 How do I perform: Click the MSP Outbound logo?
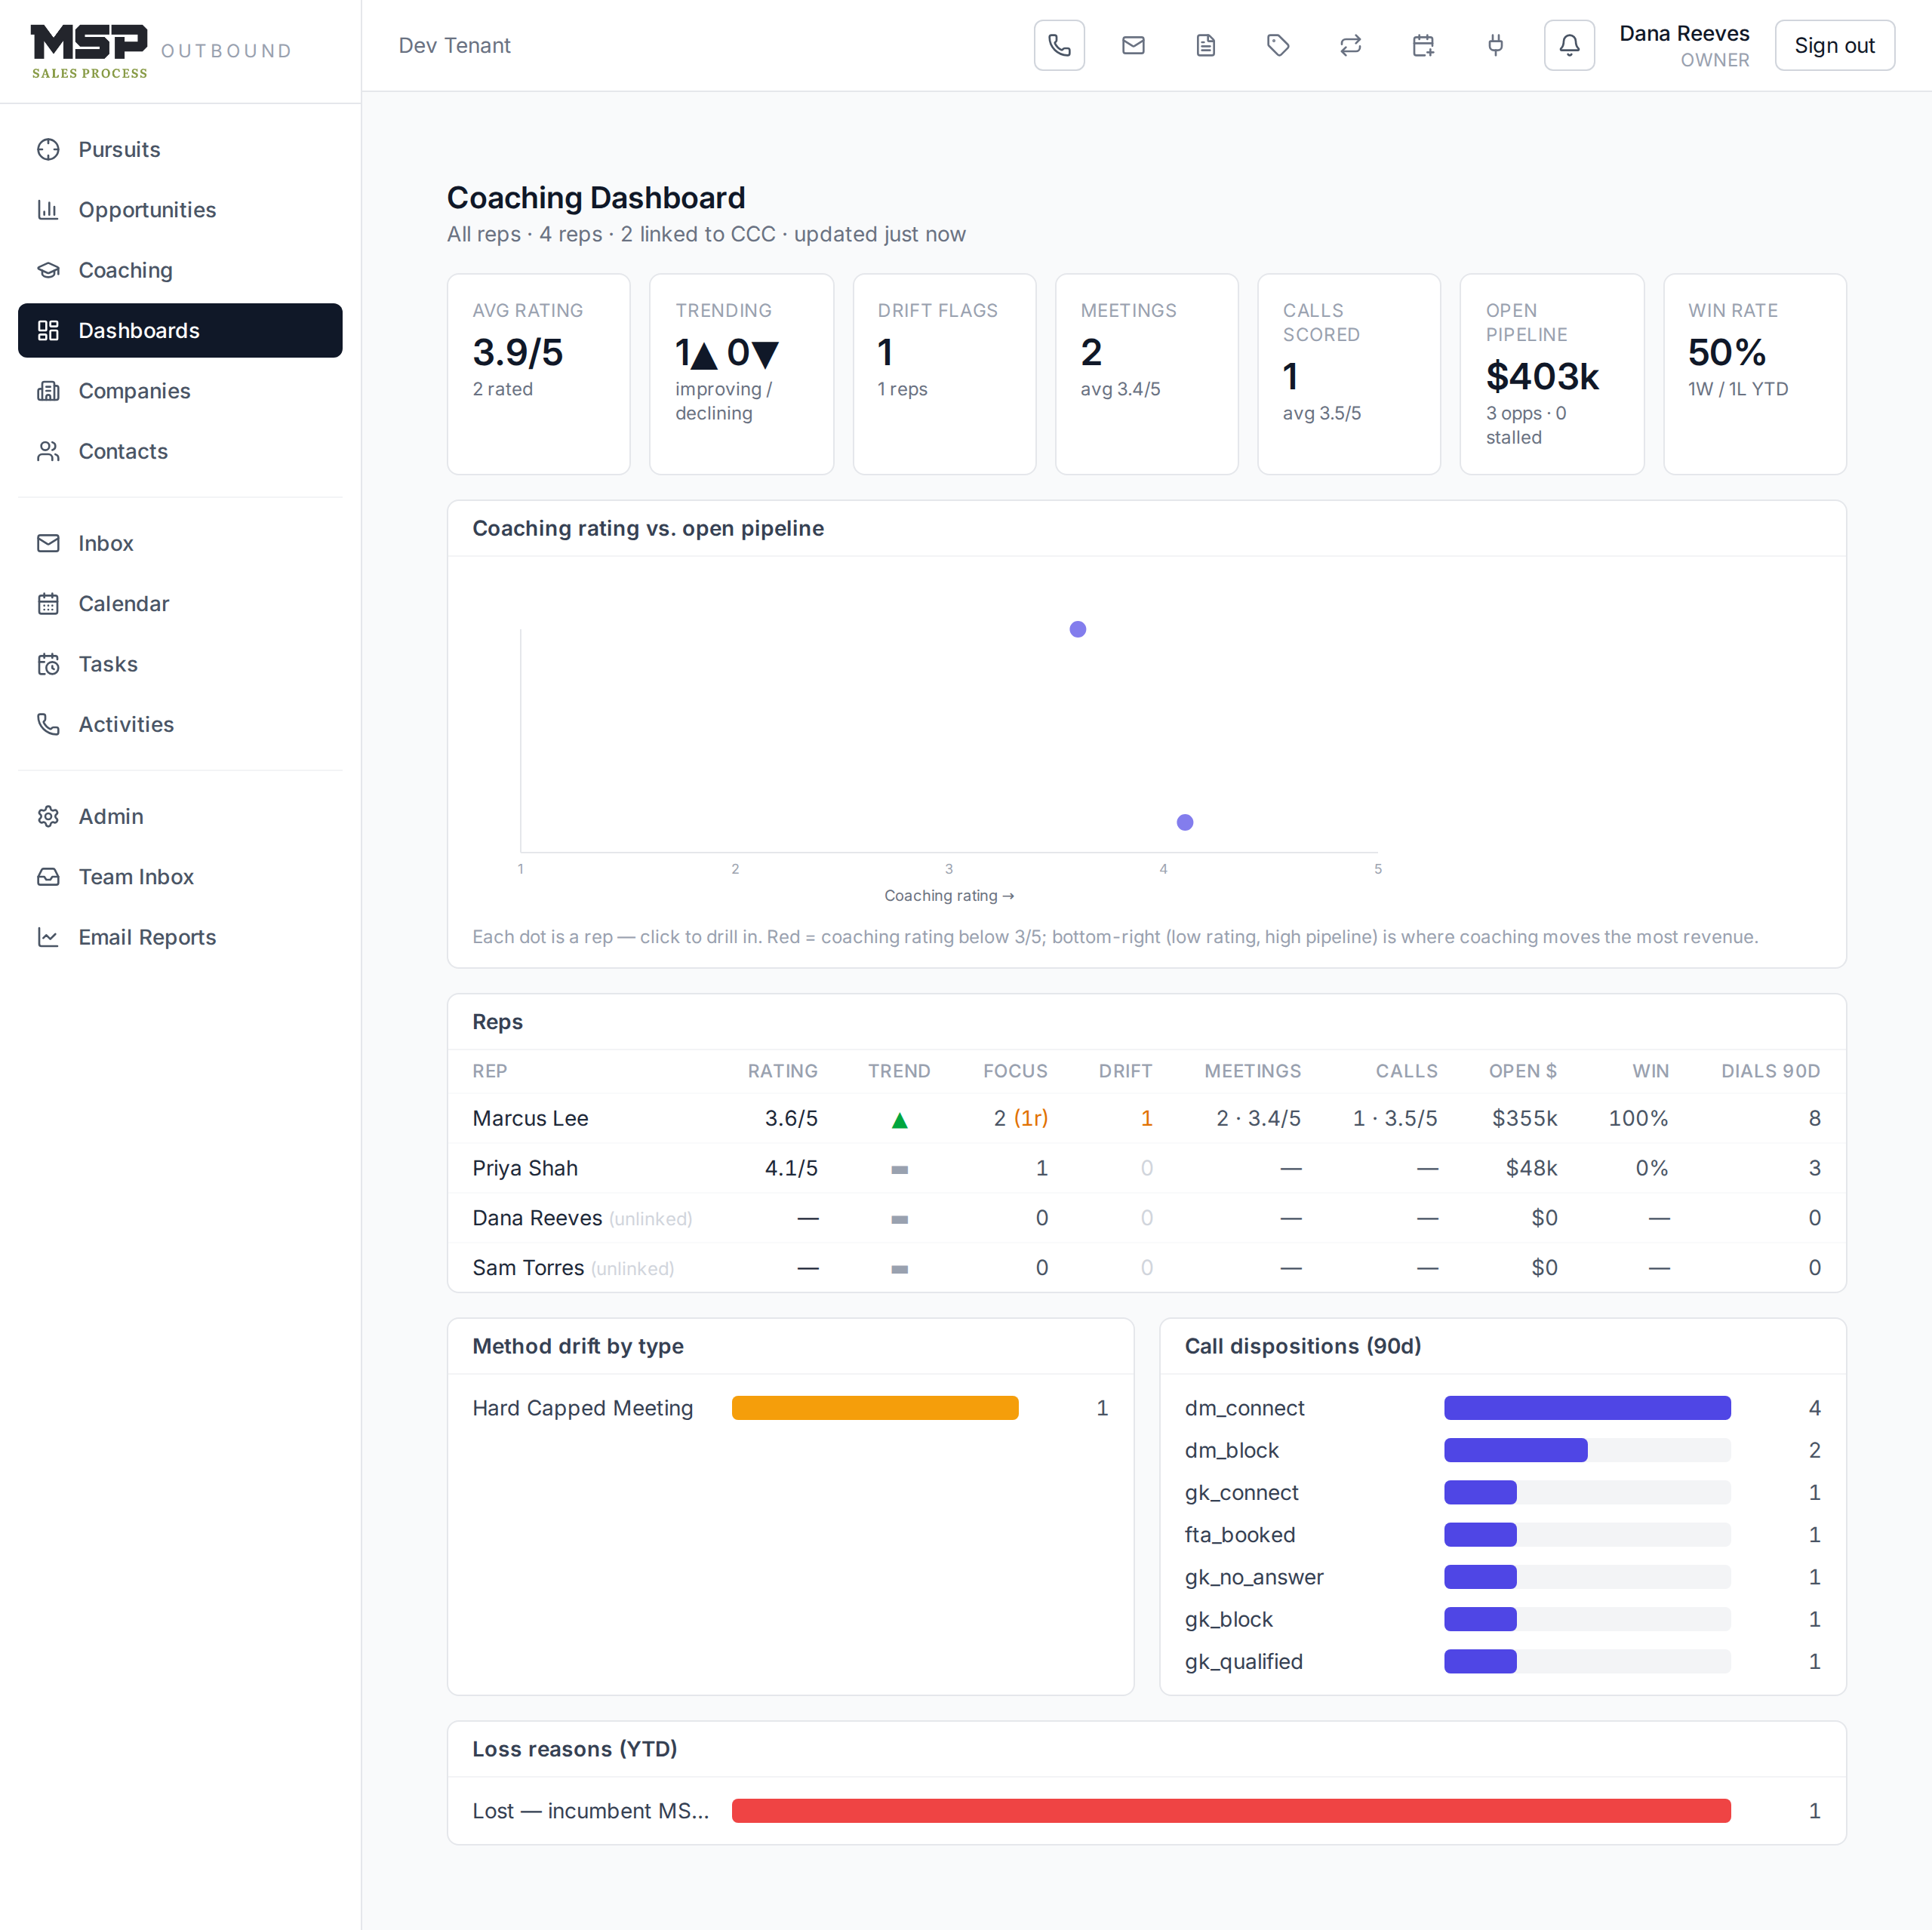click(x=161, y=51)
